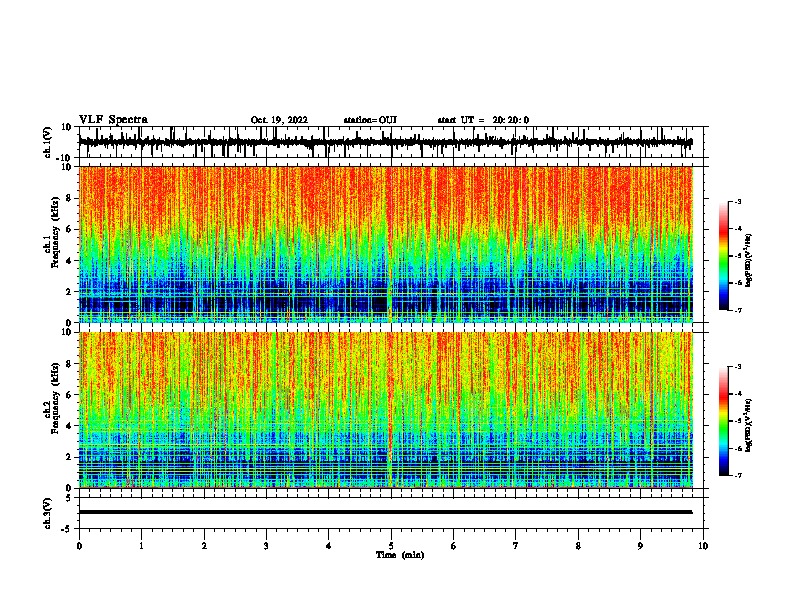Click the 5 min tick label on Time axis
792x612 pixels.
coord(391,546)
